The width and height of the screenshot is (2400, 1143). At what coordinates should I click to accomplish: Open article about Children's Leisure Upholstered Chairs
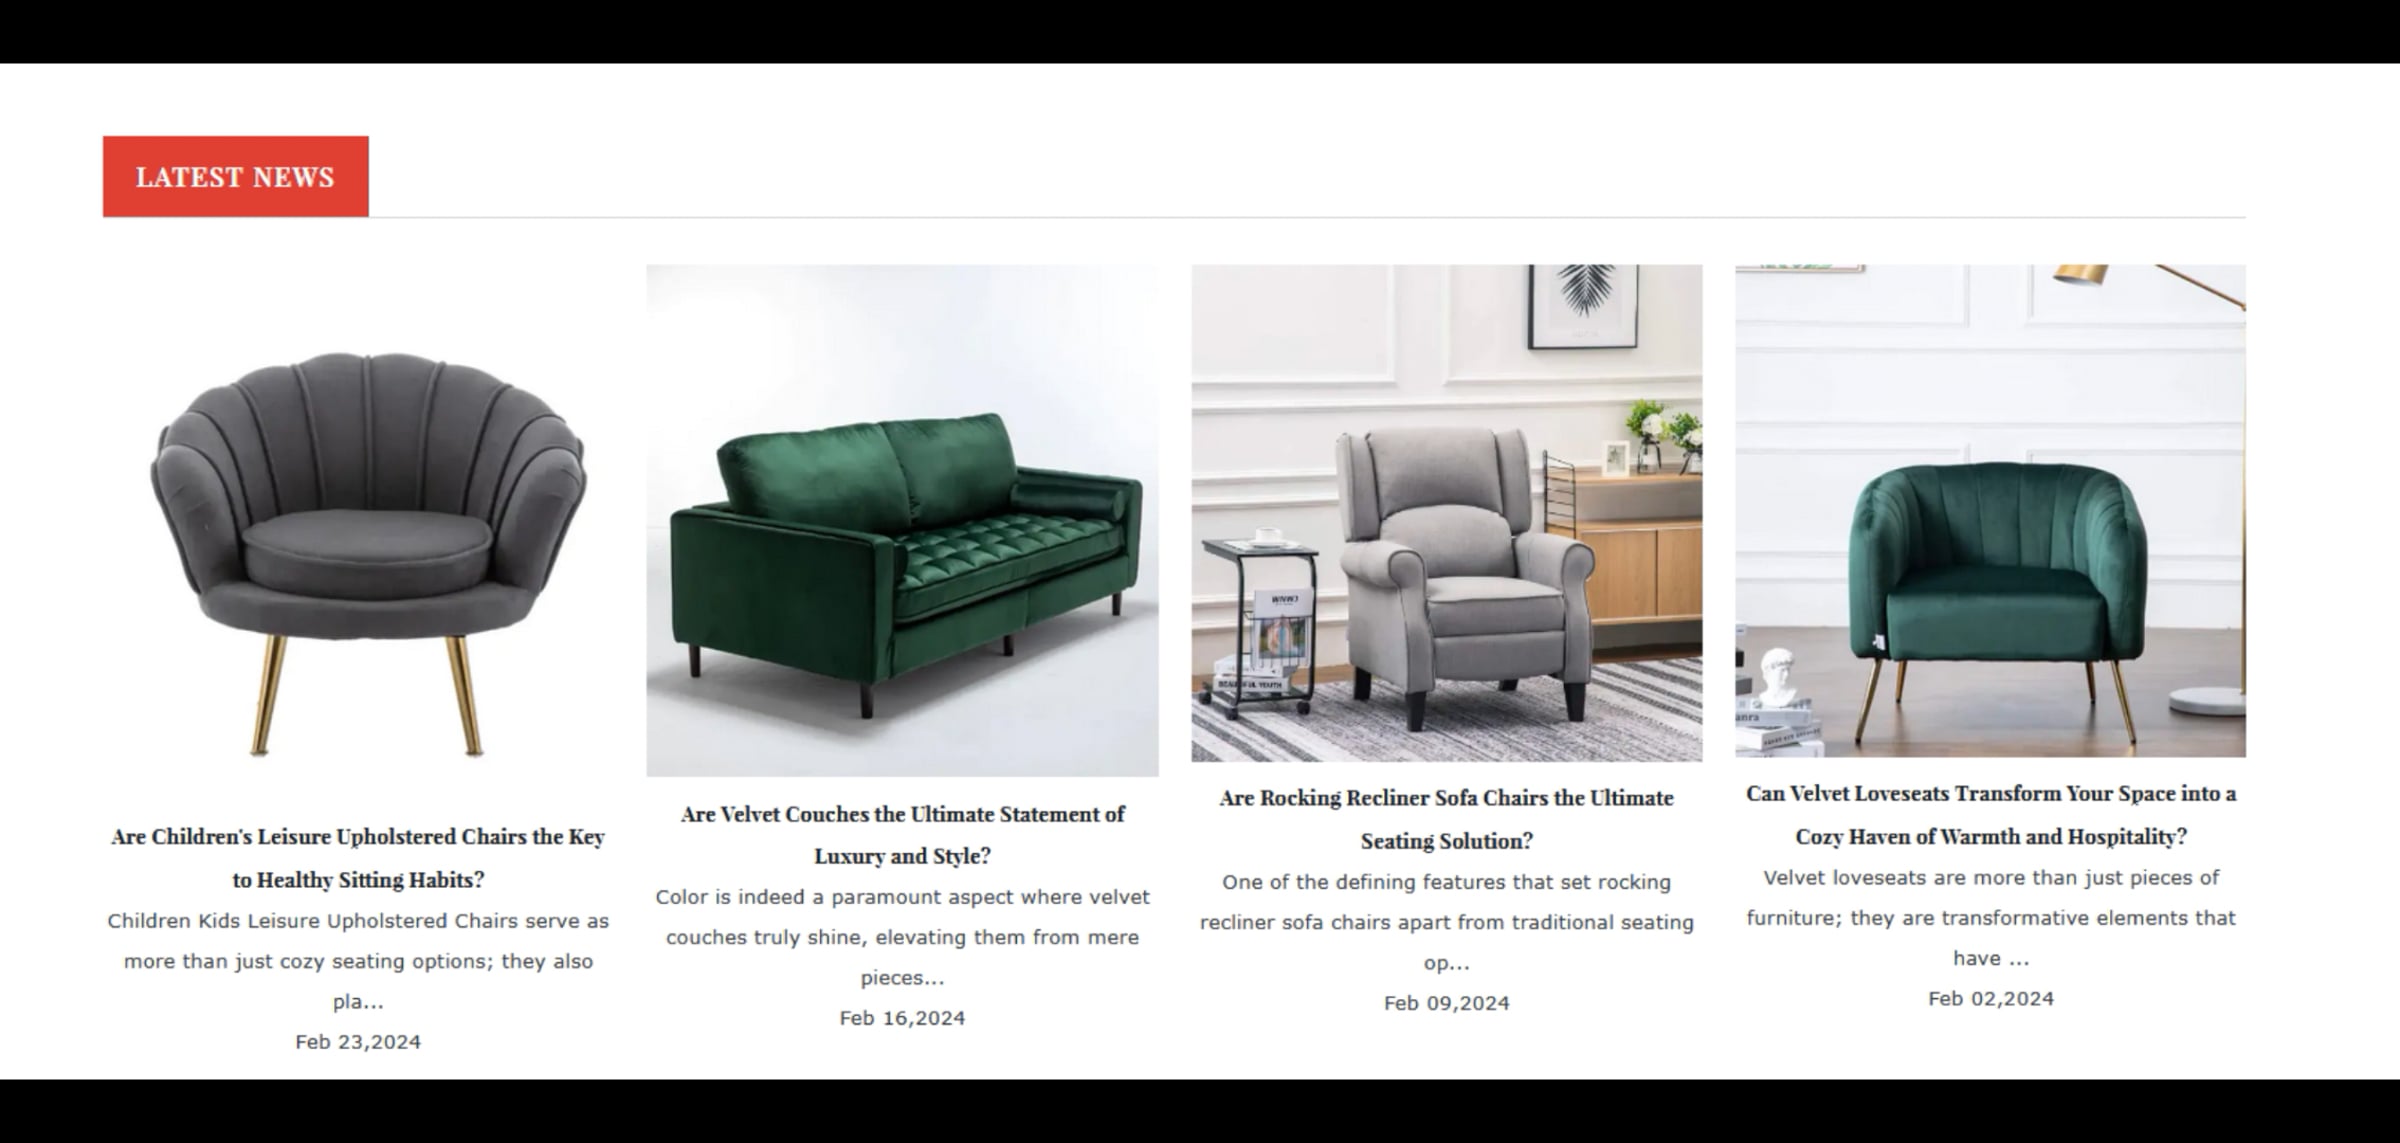358,858
